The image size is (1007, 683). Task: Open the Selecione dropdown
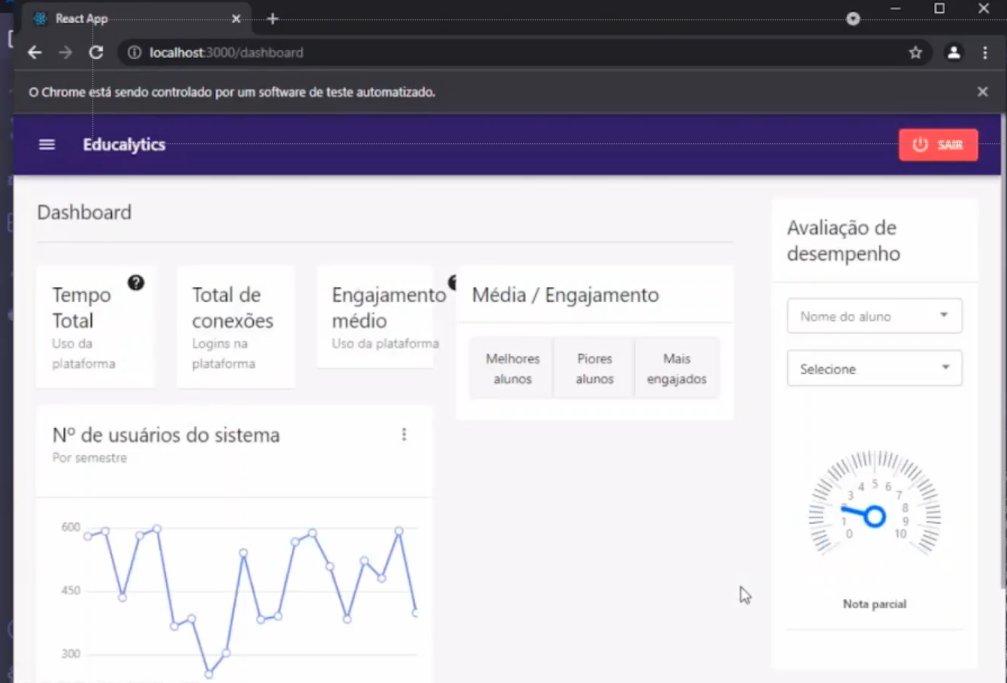874,368
